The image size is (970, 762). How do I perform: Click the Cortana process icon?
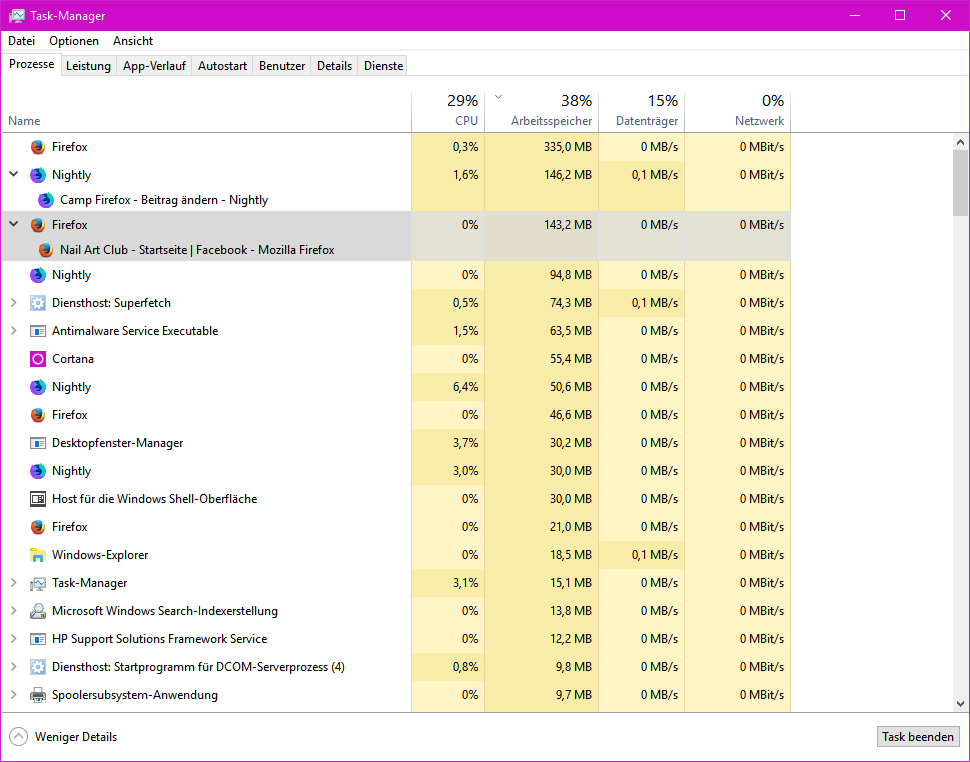[38, 359]
